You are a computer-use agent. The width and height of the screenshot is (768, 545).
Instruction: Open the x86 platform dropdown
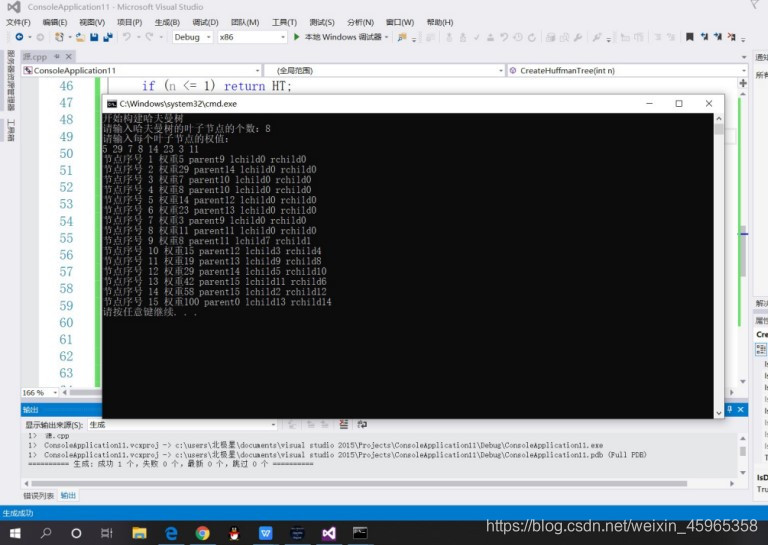[252, 37]
